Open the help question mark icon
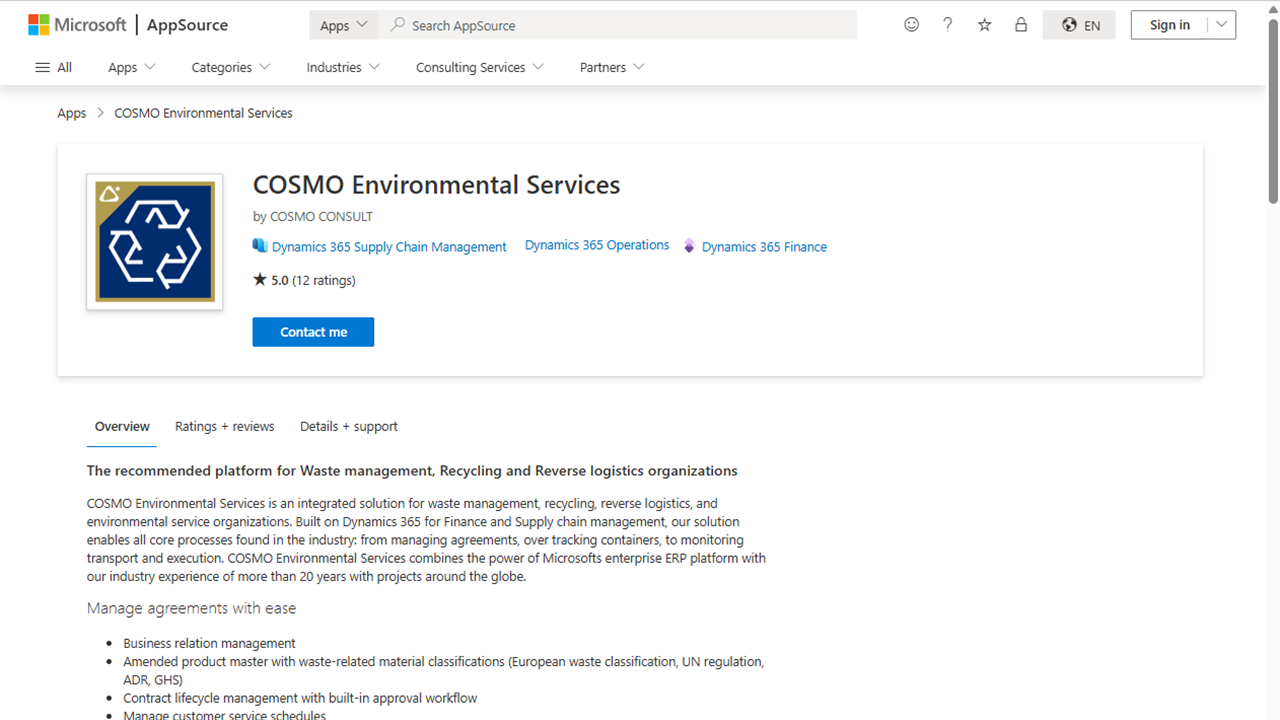 [947, 24]
